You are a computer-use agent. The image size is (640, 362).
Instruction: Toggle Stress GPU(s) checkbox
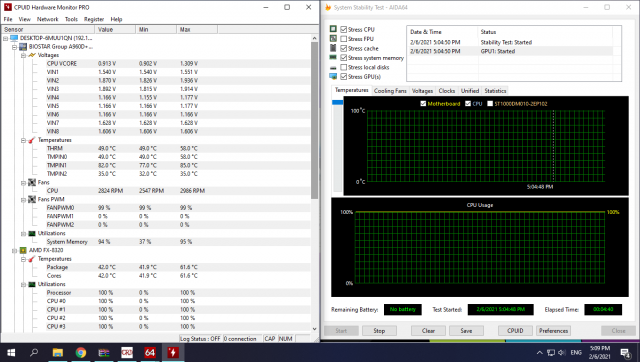tap(344, 77)
